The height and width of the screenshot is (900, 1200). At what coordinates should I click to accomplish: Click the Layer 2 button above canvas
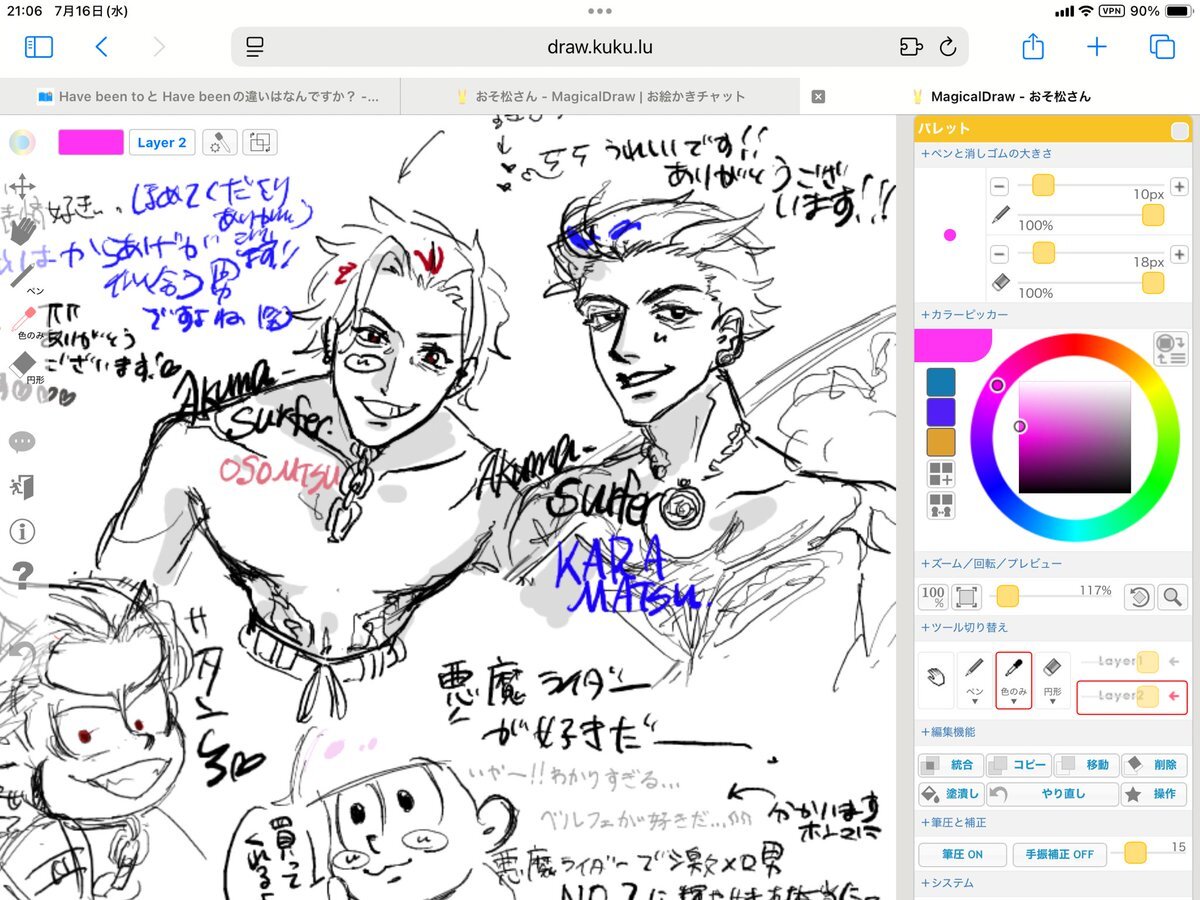coord(162,142)
